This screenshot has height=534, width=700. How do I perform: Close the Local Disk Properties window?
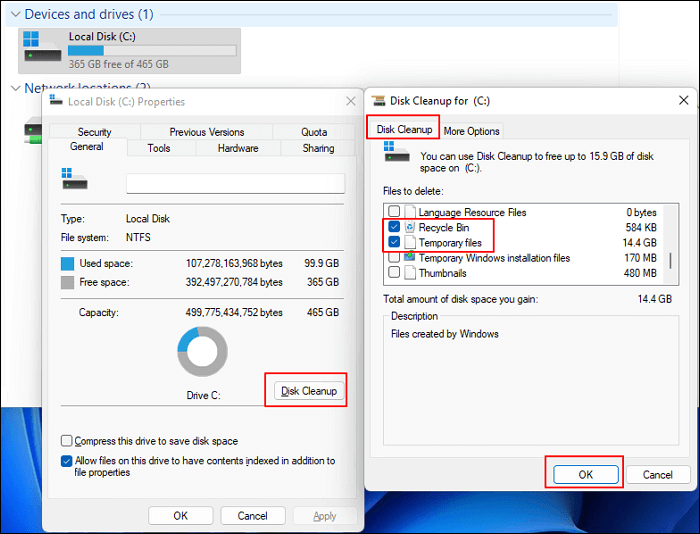point(351,101)
